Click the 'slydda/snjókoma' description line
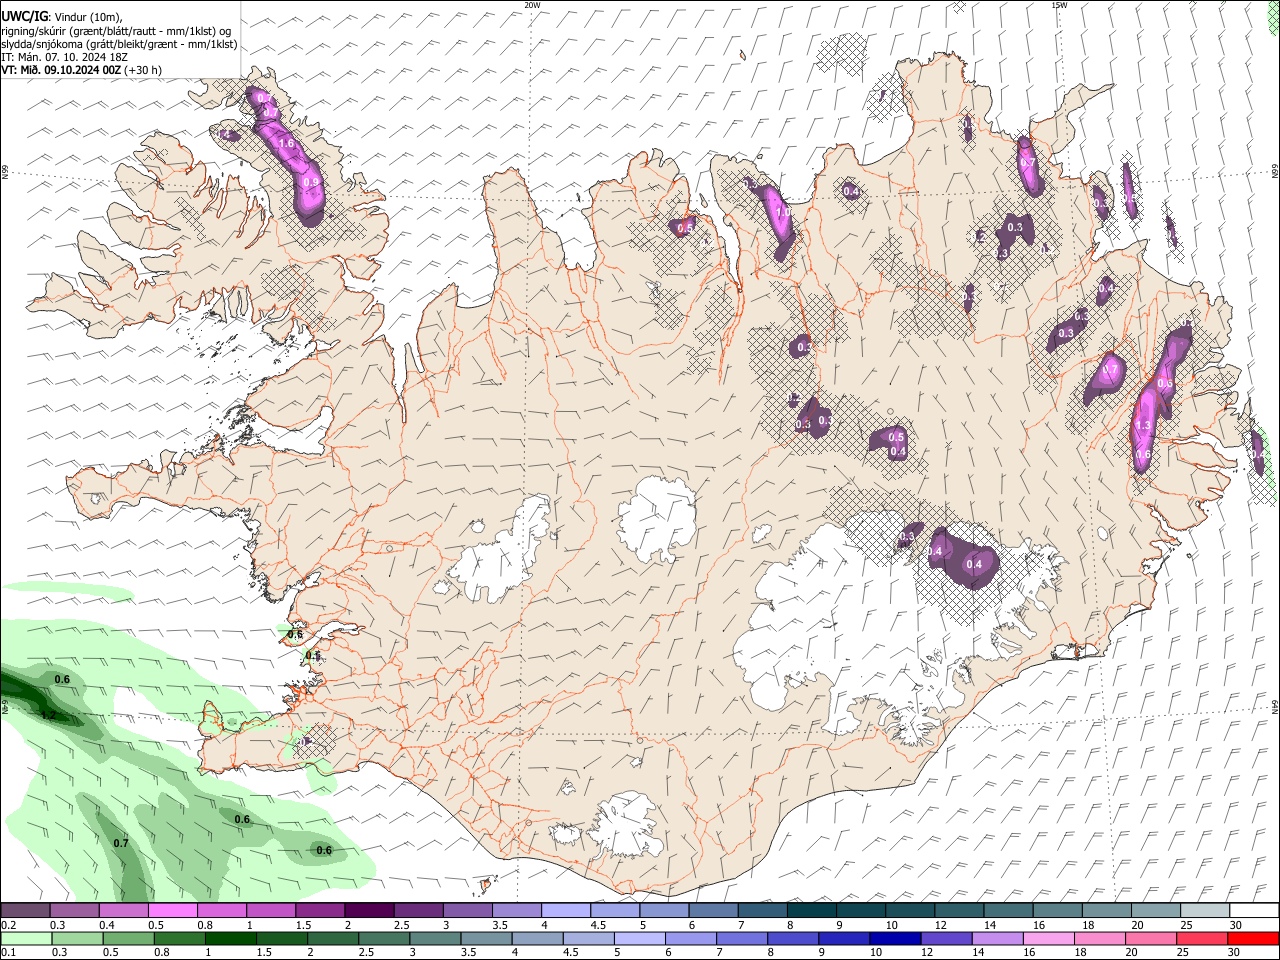Viewport: 1280px width, 960px height. [119, 44]
